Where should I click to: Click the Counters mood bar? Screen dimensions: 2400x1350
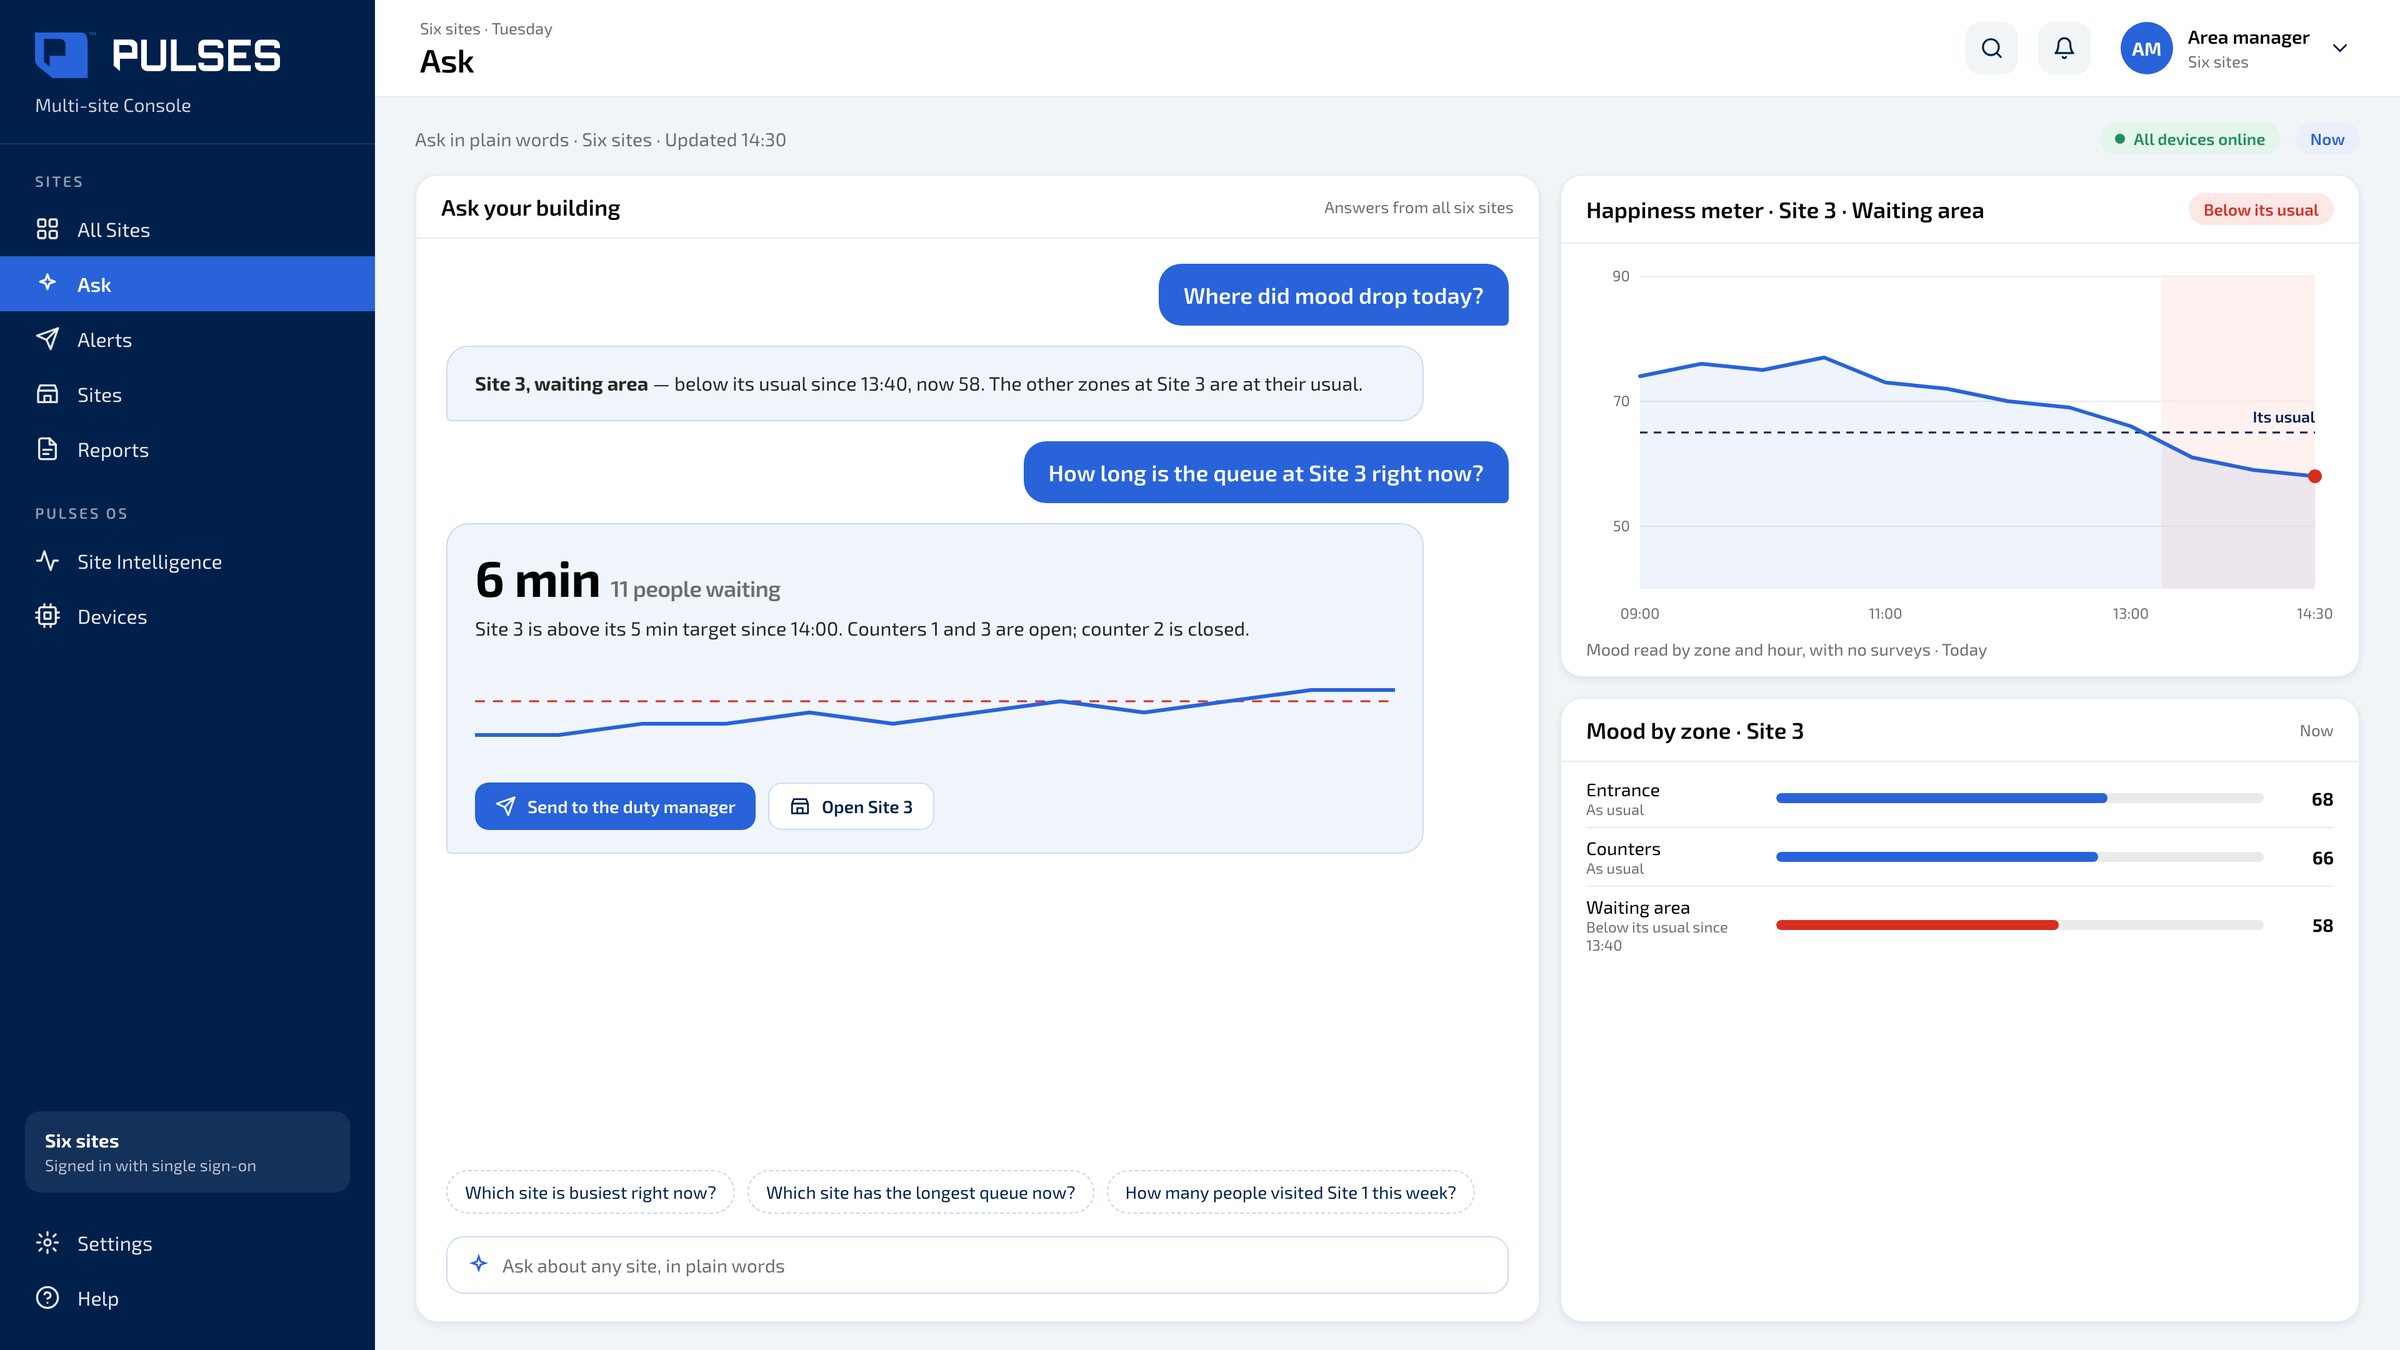pos(2019,857)
